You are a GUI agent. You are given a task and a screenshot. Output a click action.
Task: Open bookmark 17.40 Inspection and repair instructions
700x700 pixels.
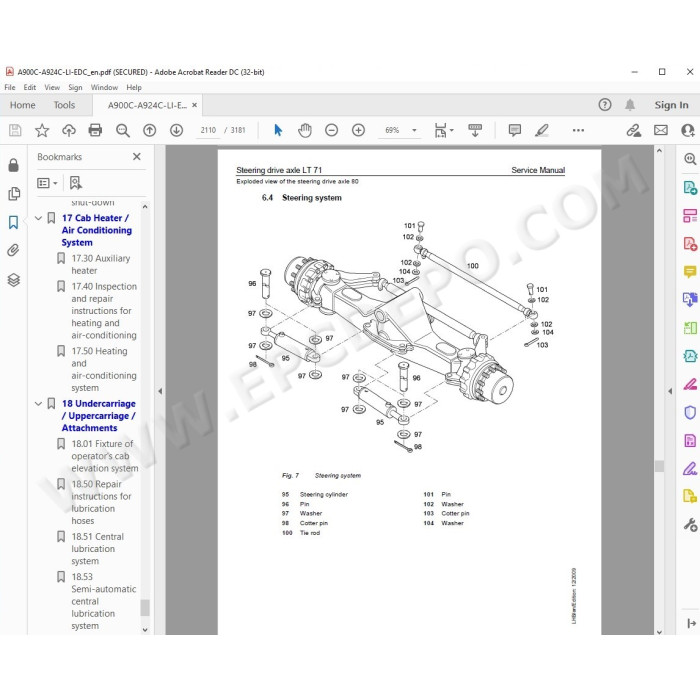coord(104,311)
